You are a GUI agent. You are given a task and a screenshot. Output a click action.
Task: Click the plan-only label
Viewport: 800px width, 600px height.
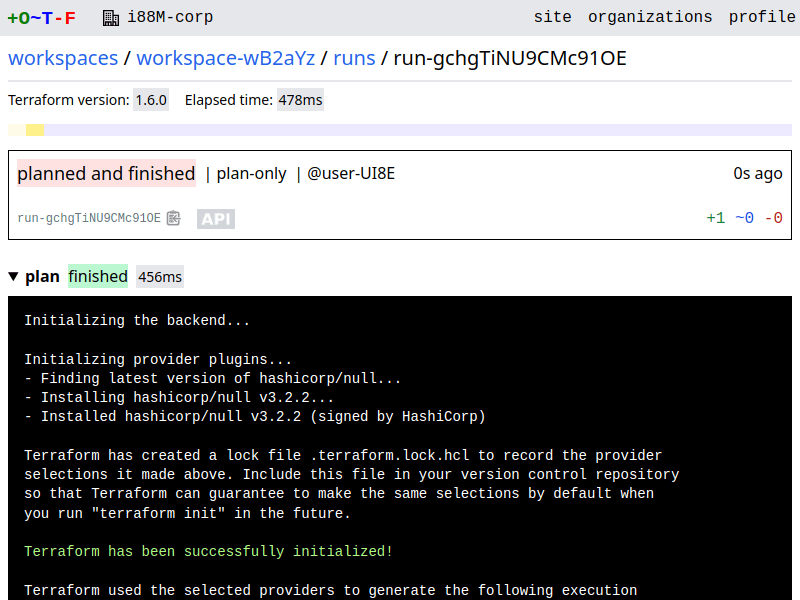(x=252, y=174)
